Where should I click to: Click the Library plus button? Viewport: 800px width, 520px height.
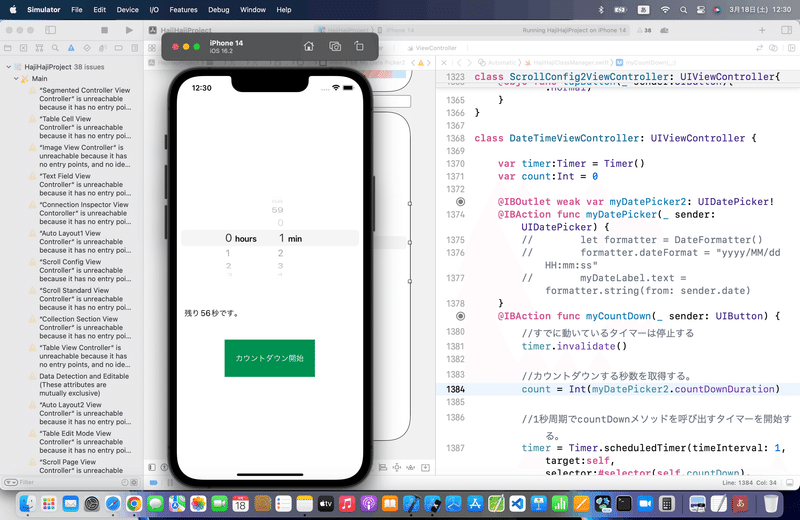point(762,31)
